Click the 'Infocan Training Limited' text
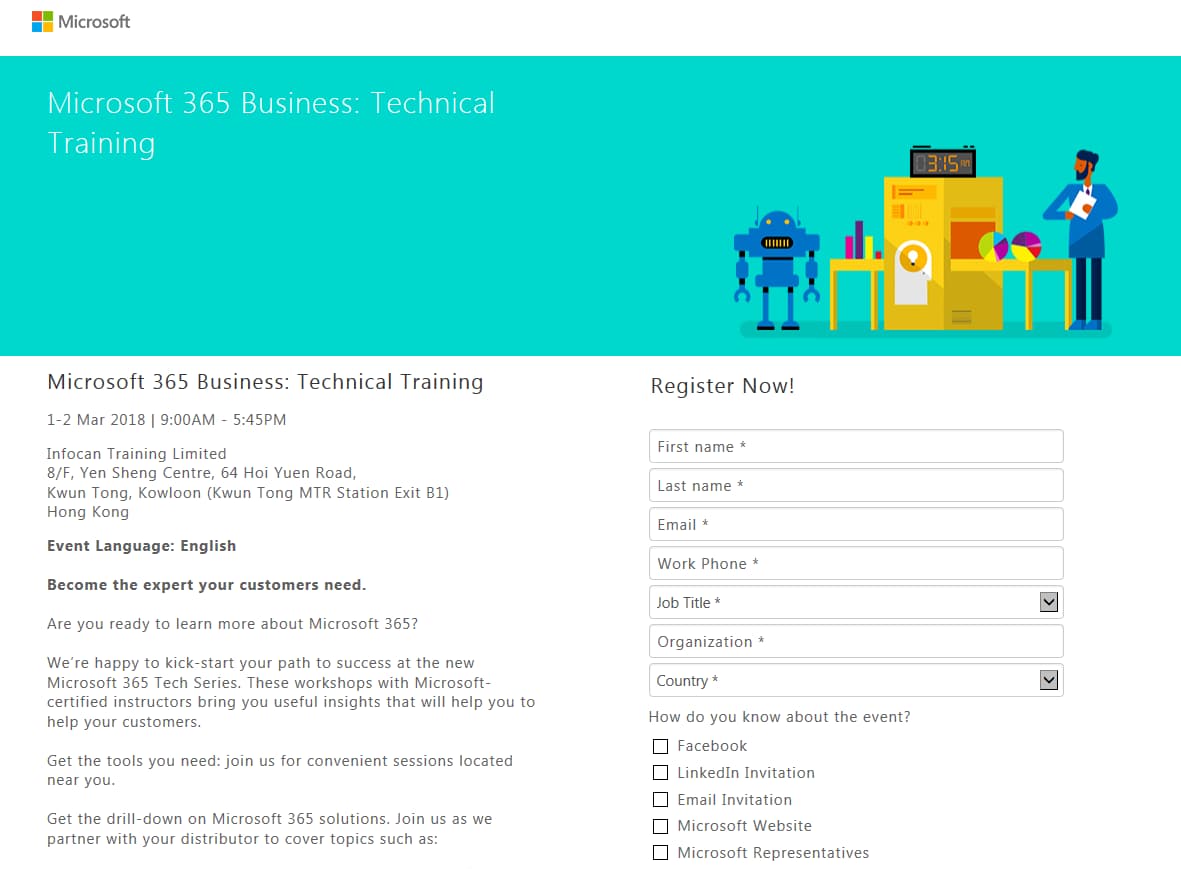The image size is (1181, 869). [136, 453]
